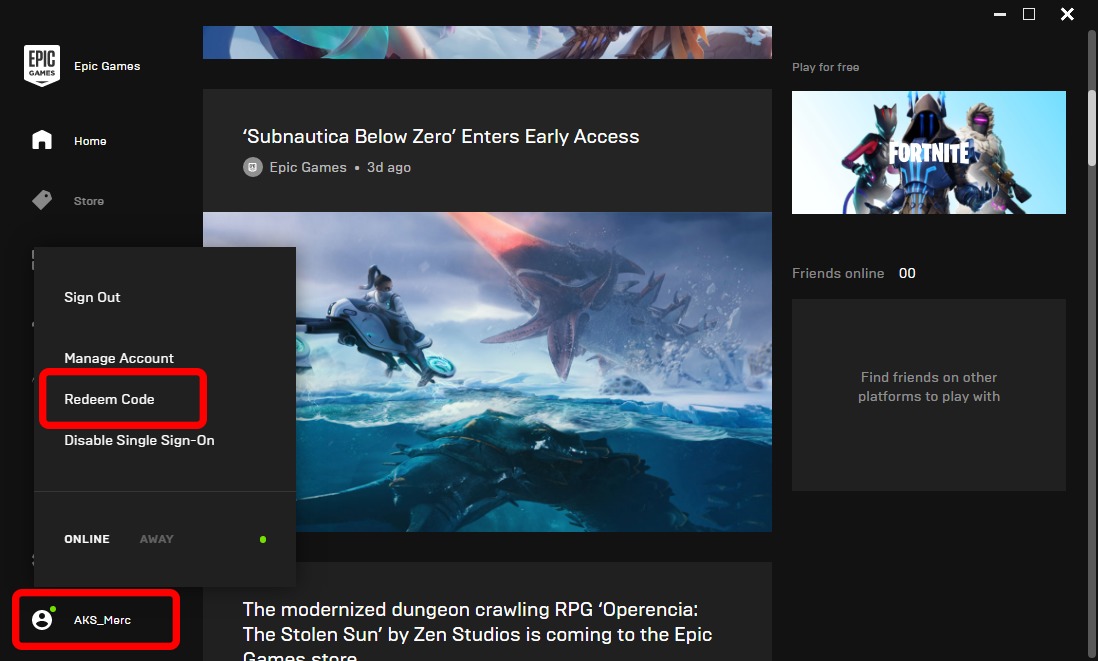The image size is (1098, 661).
Task: Go to Home via the house icon
Action: coord(42,141)
